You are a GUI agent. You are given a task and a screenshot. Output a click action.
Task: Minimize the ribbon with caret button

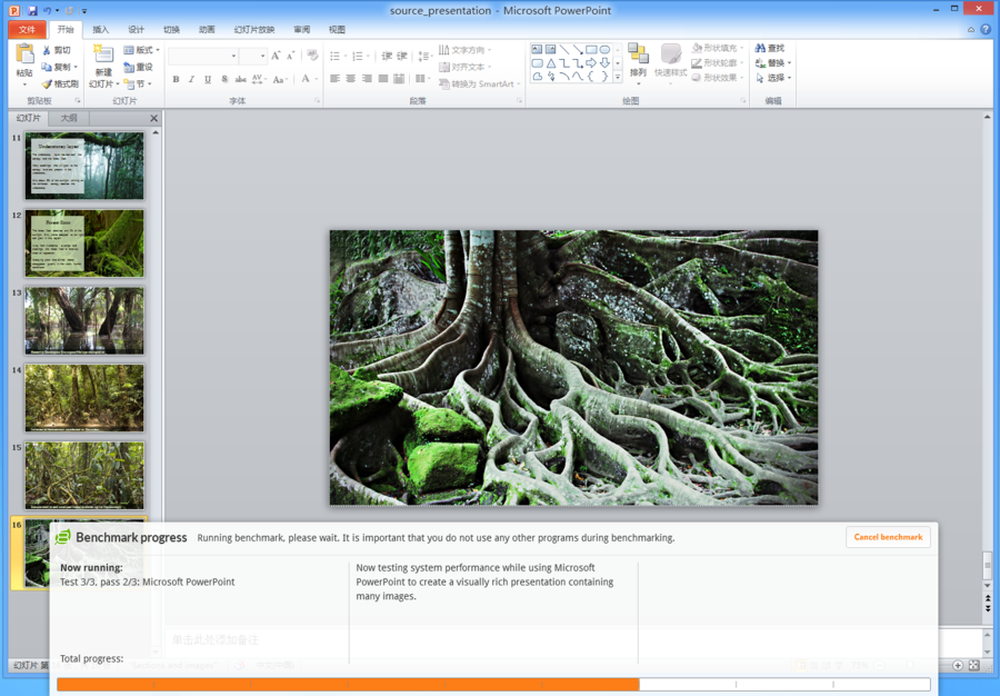971,30
